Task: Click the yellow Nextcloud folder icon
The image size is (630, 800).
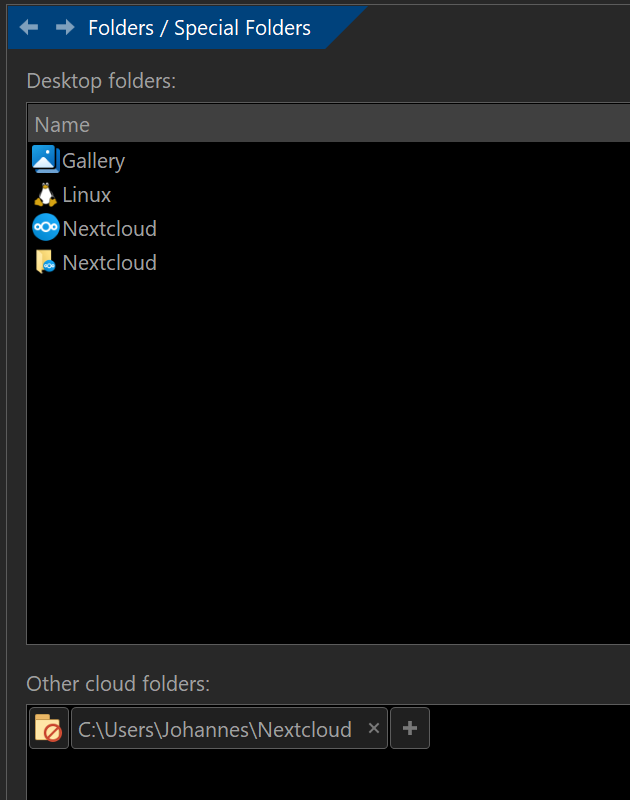Action: (45, 263)
